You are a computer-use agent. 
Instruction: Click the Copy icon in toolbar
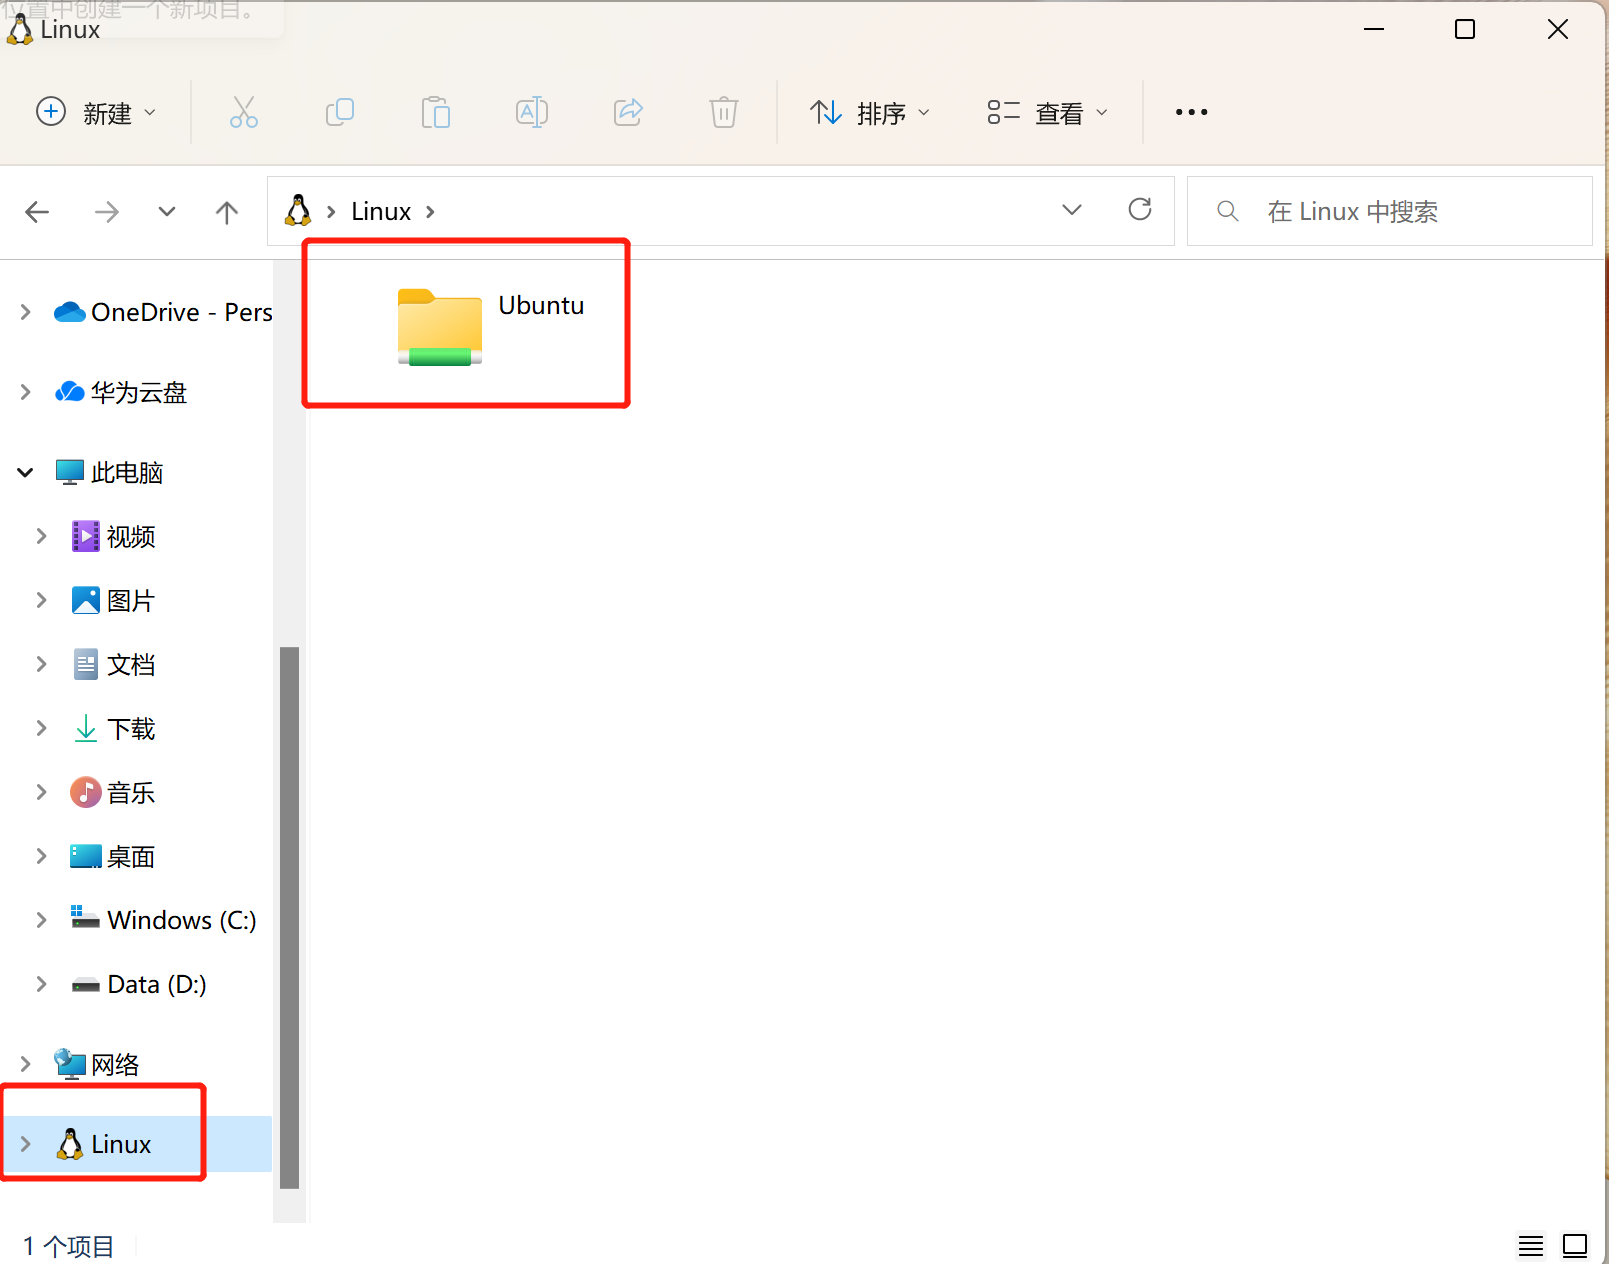340,112
